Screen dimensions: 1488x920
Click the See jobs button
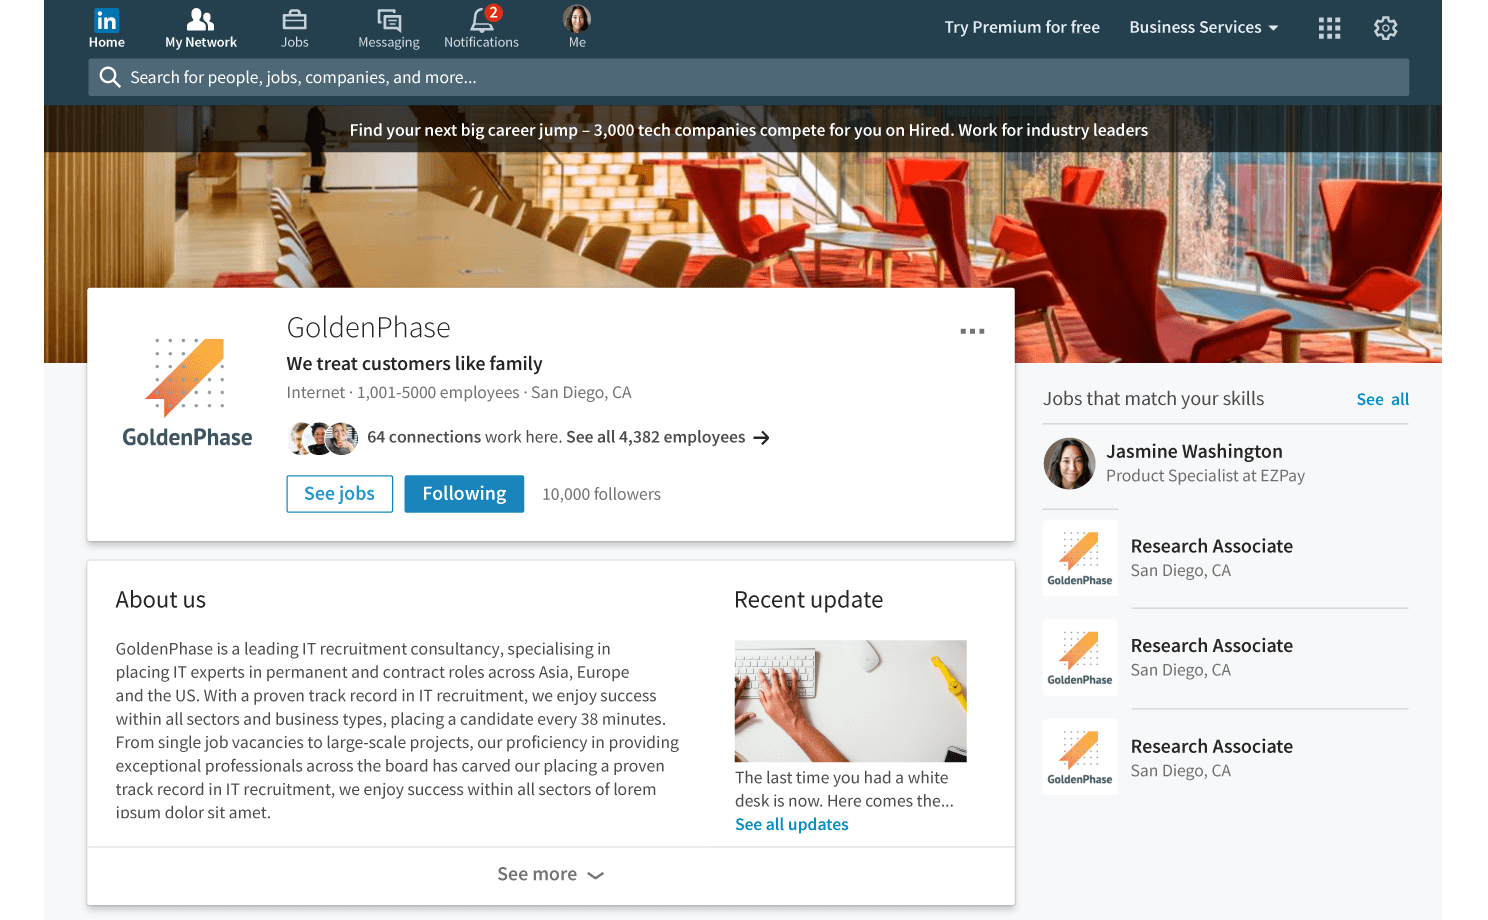(339, 494)
